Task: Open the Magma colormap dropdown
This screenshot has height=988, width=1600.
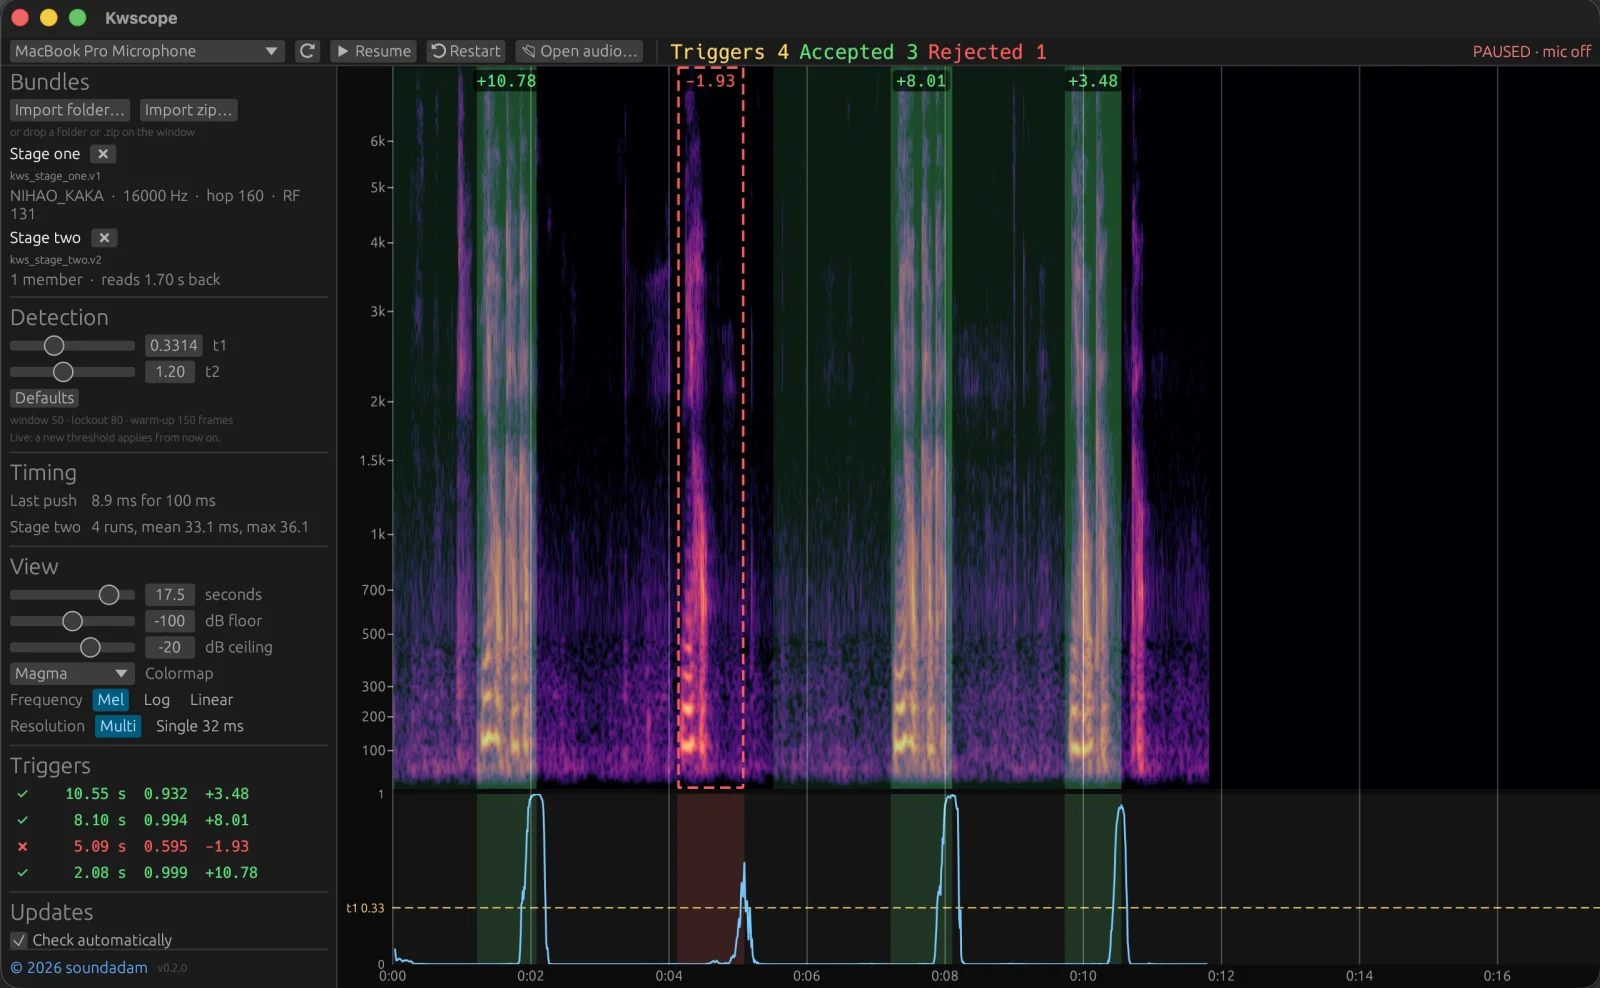Action: 72,674
